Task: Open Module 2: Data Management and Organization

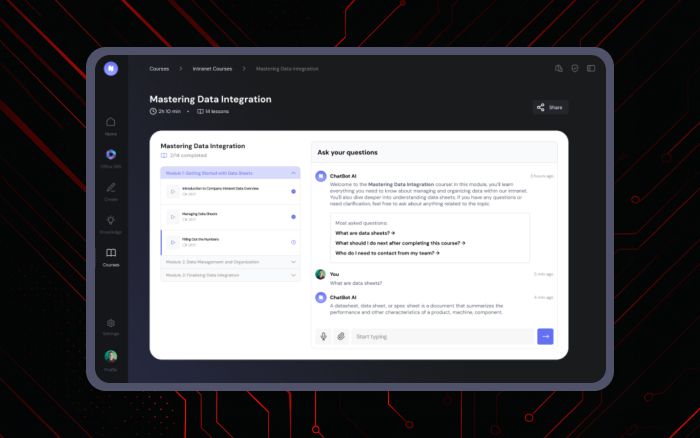Action: [x=230, y=262]
